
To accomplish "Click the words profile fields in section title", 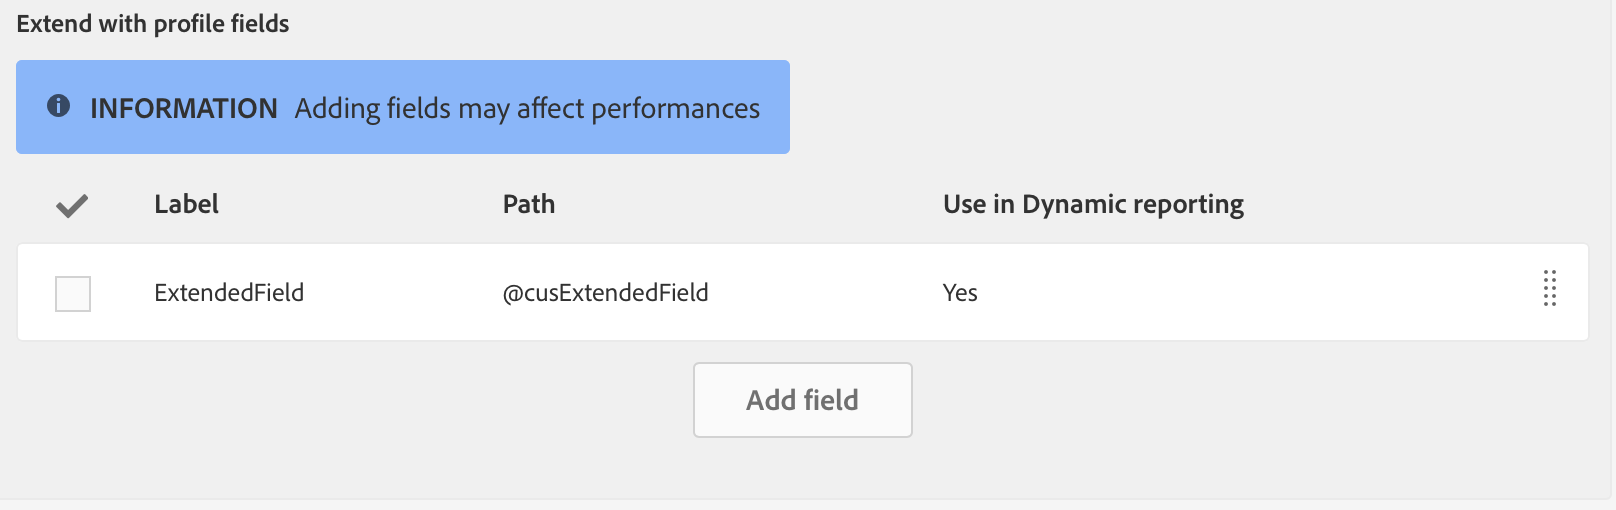I will coord(228,24).
